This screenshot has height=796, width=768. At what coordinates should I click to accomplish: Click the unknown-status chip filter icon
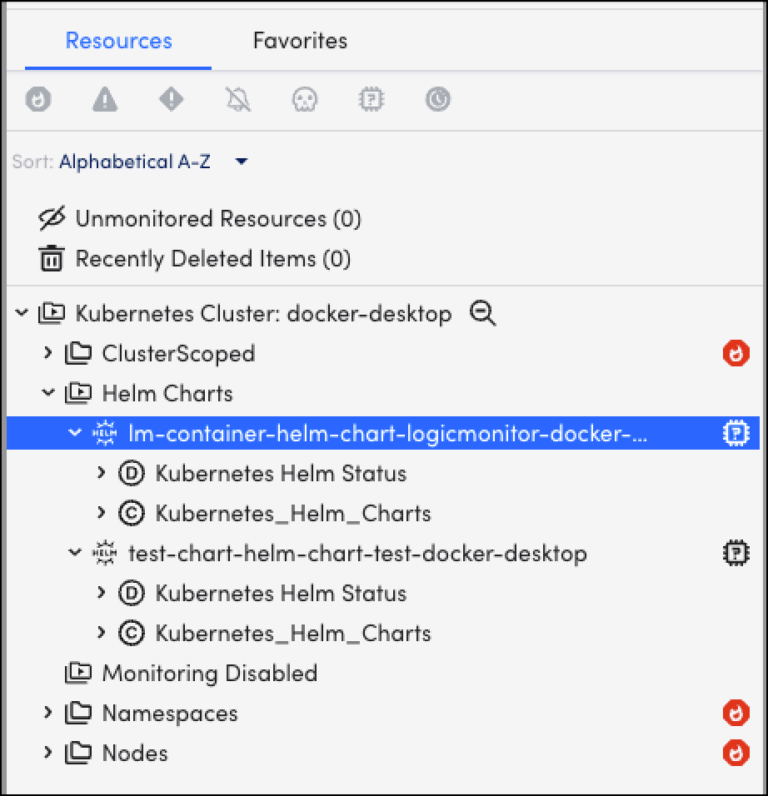(371, 99)
